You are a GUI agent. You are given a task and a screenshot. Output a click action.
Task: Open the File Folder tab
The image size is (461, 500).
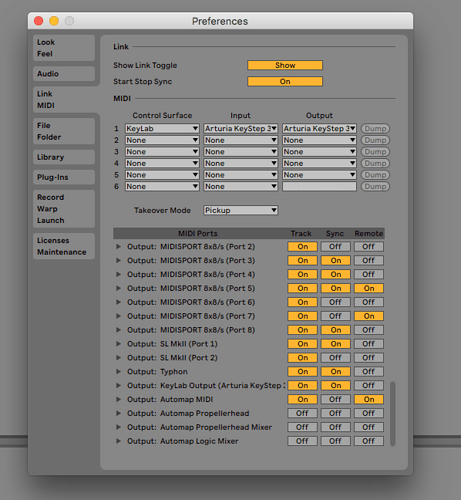64,131
